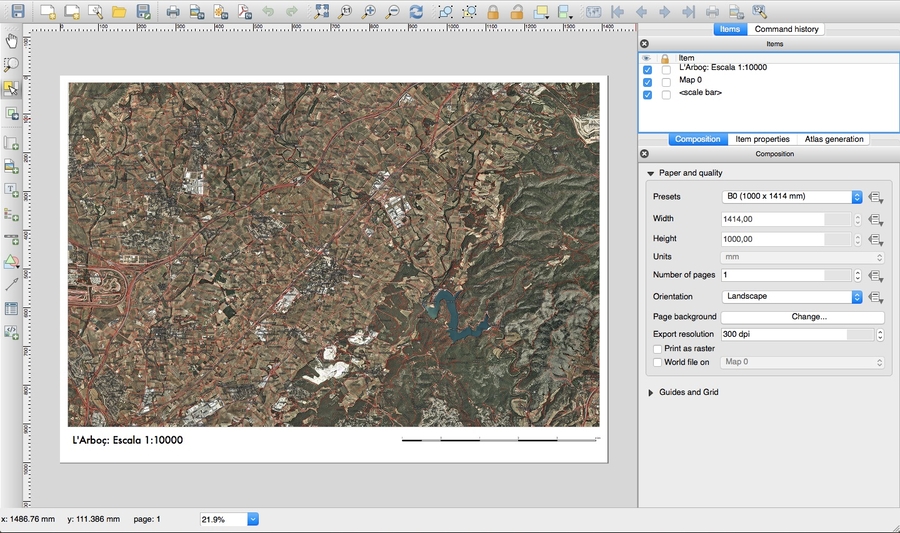Select the Pan composer hand tool
This screenshot has width=900, height=533.
pyautogui.click(x=12, y=41)
